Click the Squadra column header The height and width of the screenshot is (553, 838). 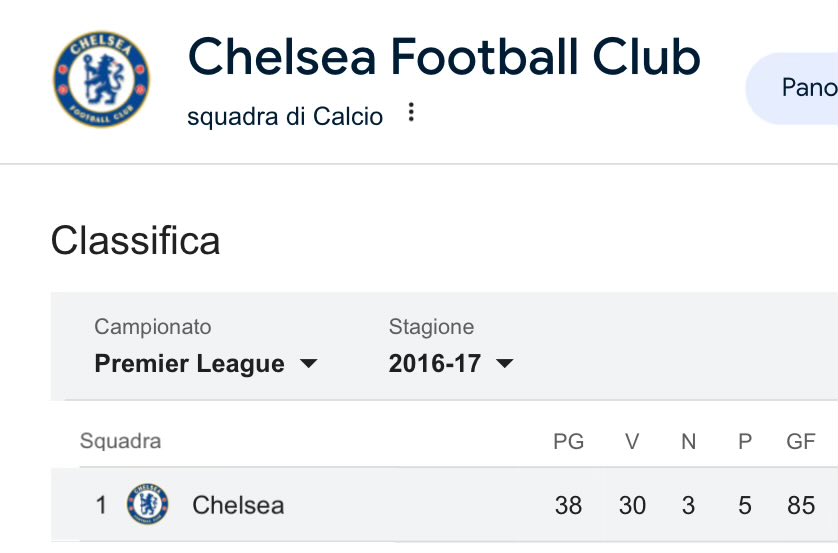coord(120,441)
